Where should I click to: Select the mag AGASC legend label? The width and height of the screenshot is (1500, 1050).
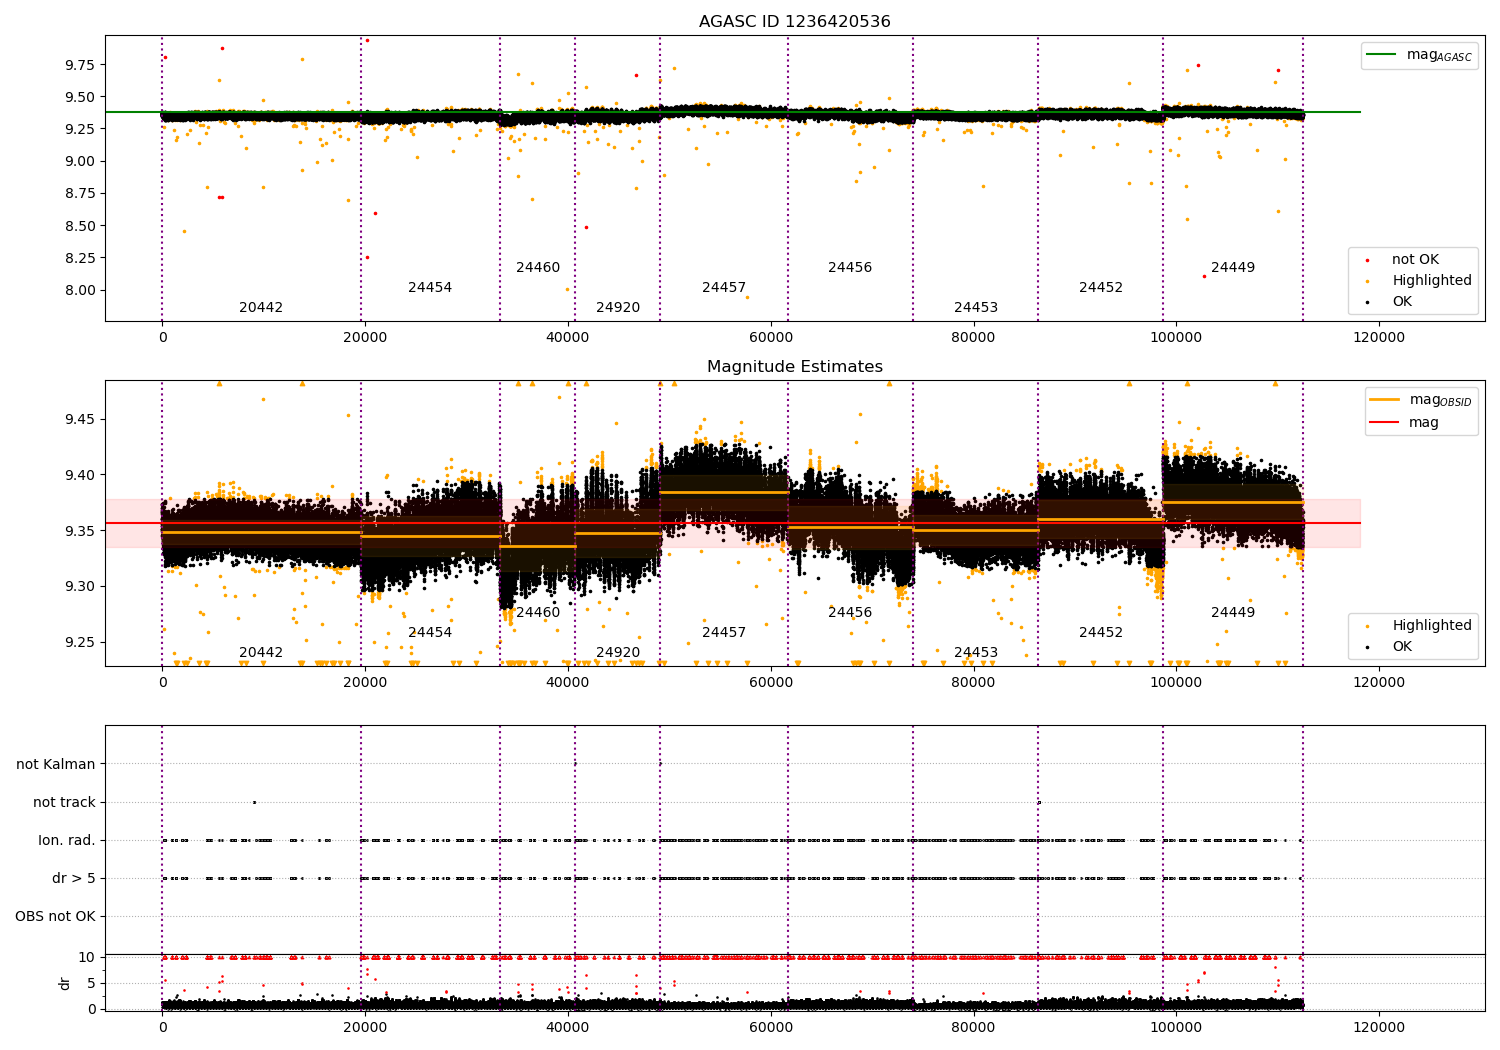pos(1439,55)
